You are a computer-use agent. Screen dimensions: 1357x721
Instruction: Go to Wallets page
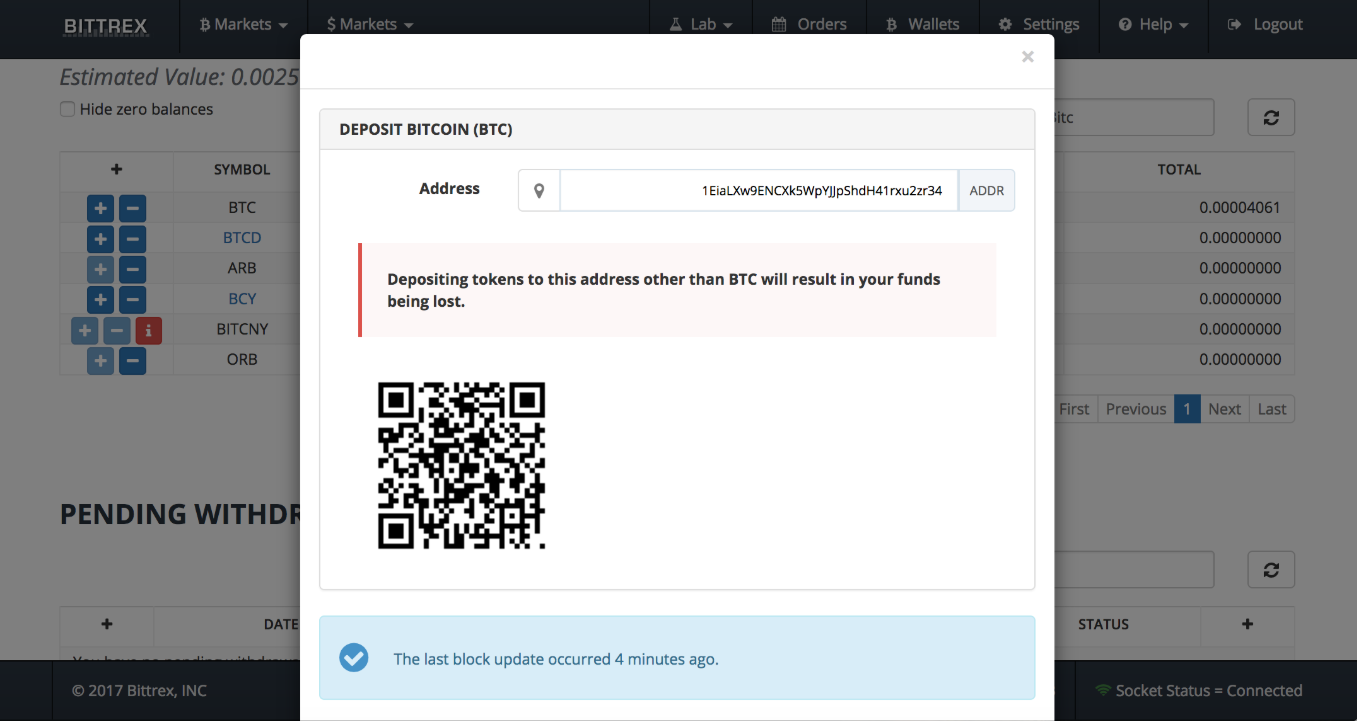923,24
